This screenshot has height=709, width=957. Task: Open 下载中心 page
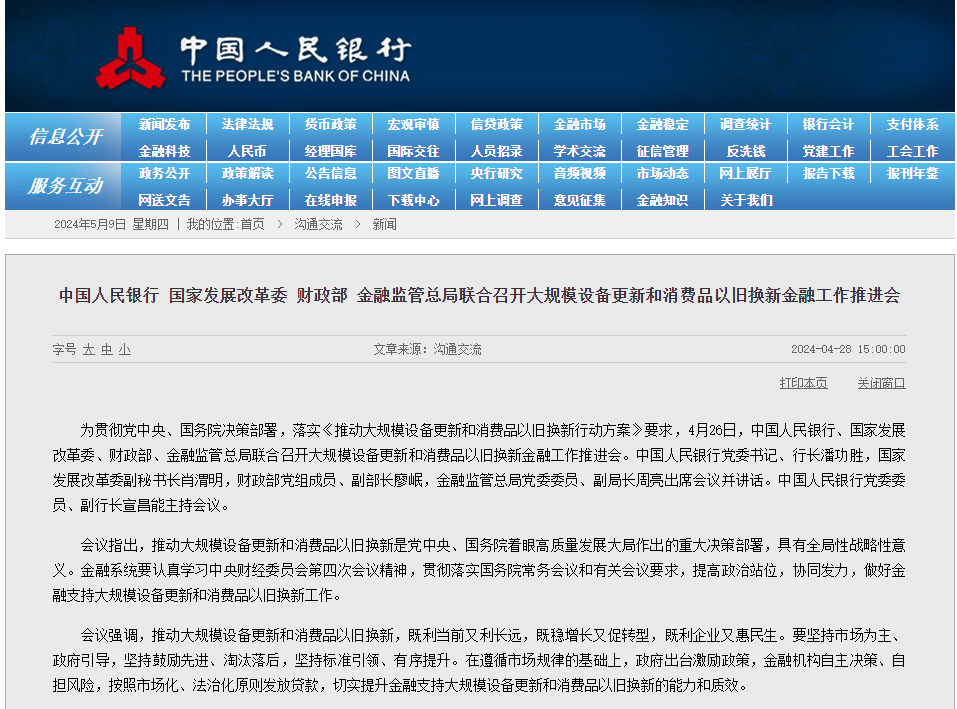pyautogui.click(x=413, y=200)
